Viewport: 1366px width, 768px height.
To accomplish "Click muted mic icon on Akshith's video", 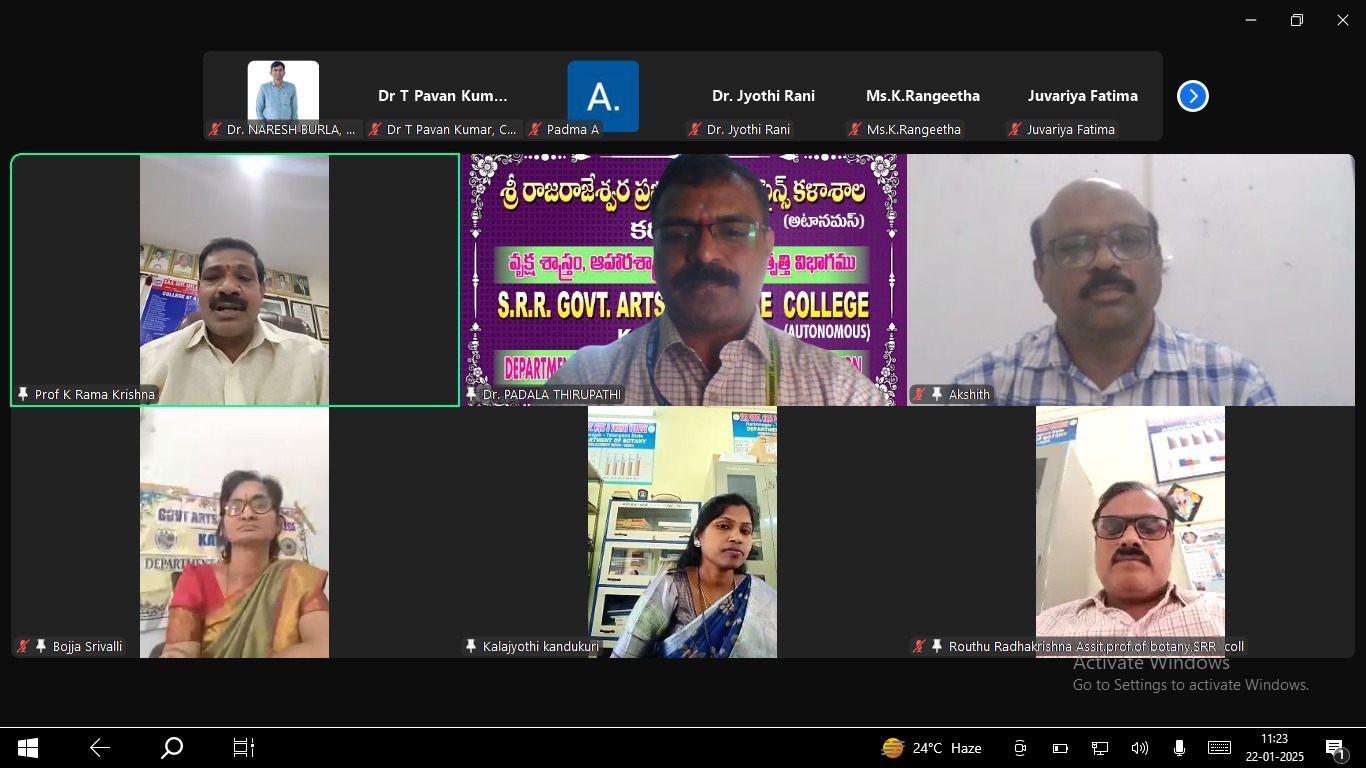I will [919, 395].
